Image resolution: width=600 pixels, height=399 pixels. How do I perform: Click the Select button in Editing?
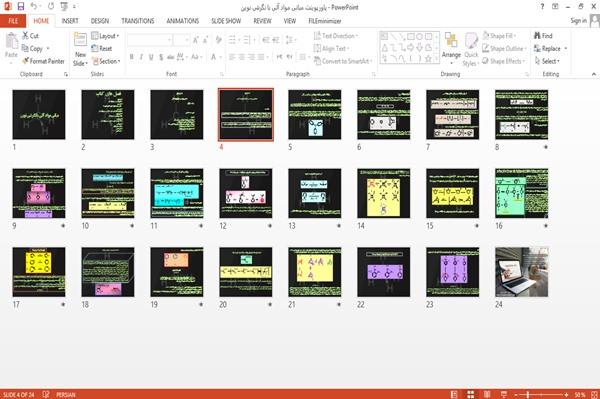547,61
